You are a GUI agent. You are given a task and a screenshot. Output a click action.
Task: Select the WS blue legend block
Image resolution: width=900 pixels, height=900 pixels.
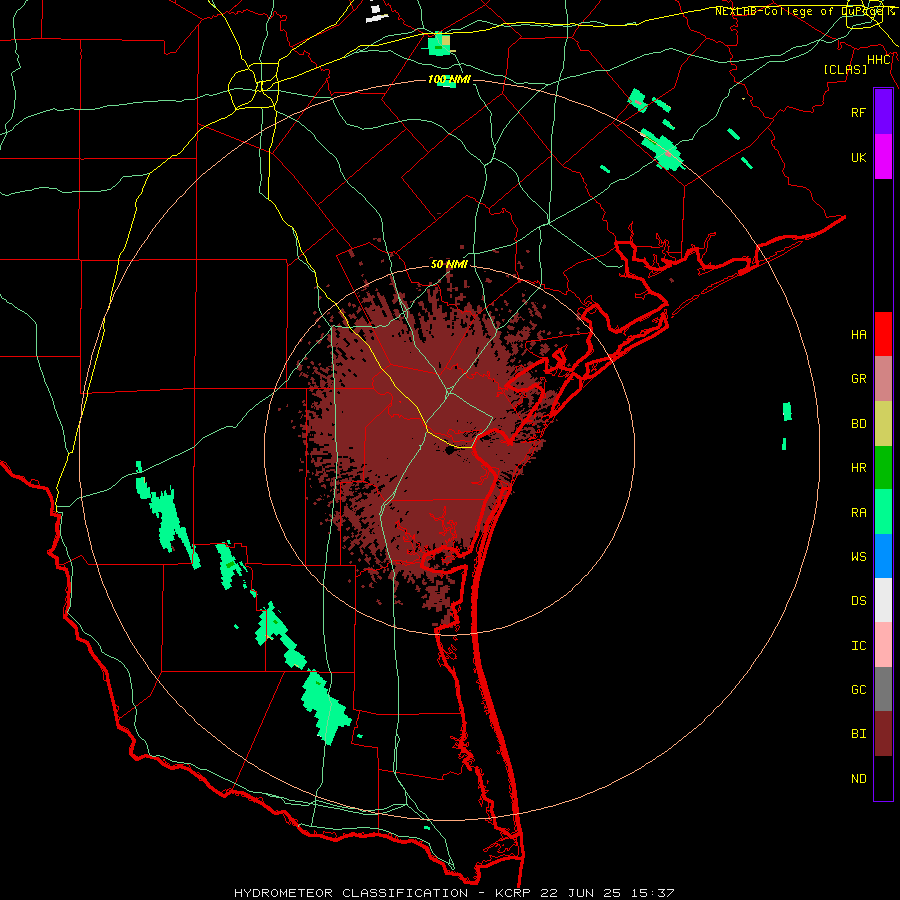[x=883, y=556]
